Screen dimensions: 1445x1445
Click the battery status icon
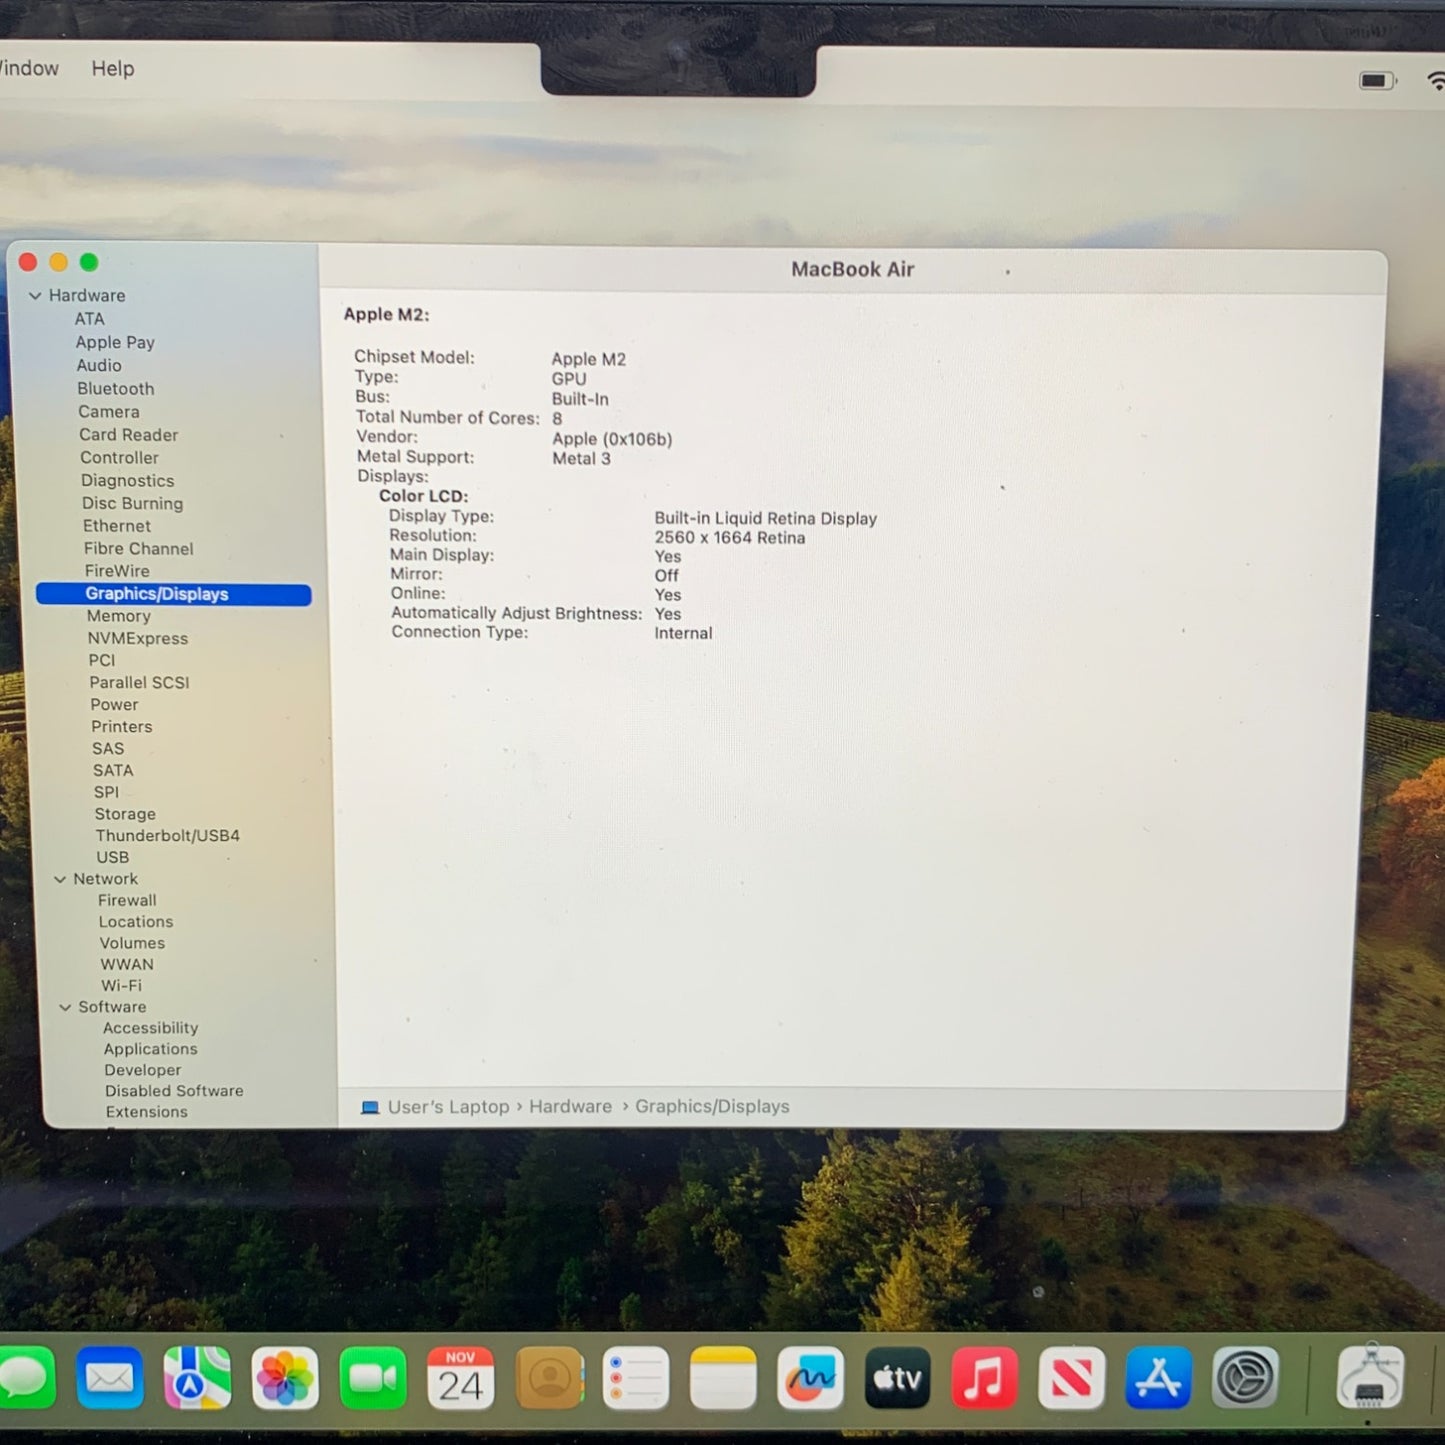[x=1377, y=81]
